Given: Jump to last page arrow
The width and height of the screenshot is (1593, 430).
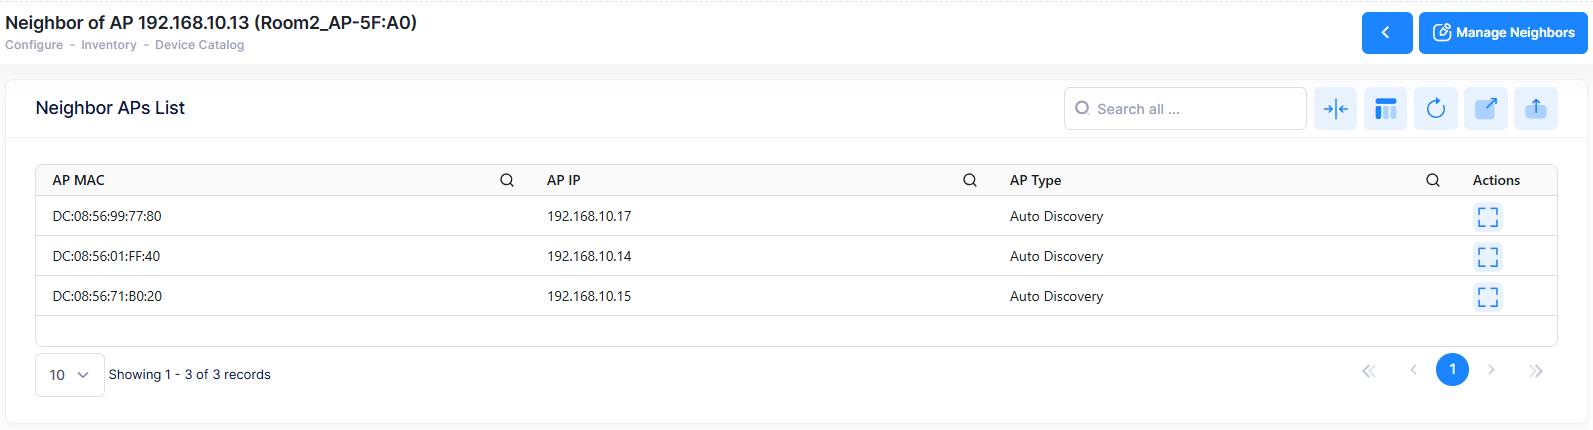Looking at the screenshot, I should tap(1536, 371).
